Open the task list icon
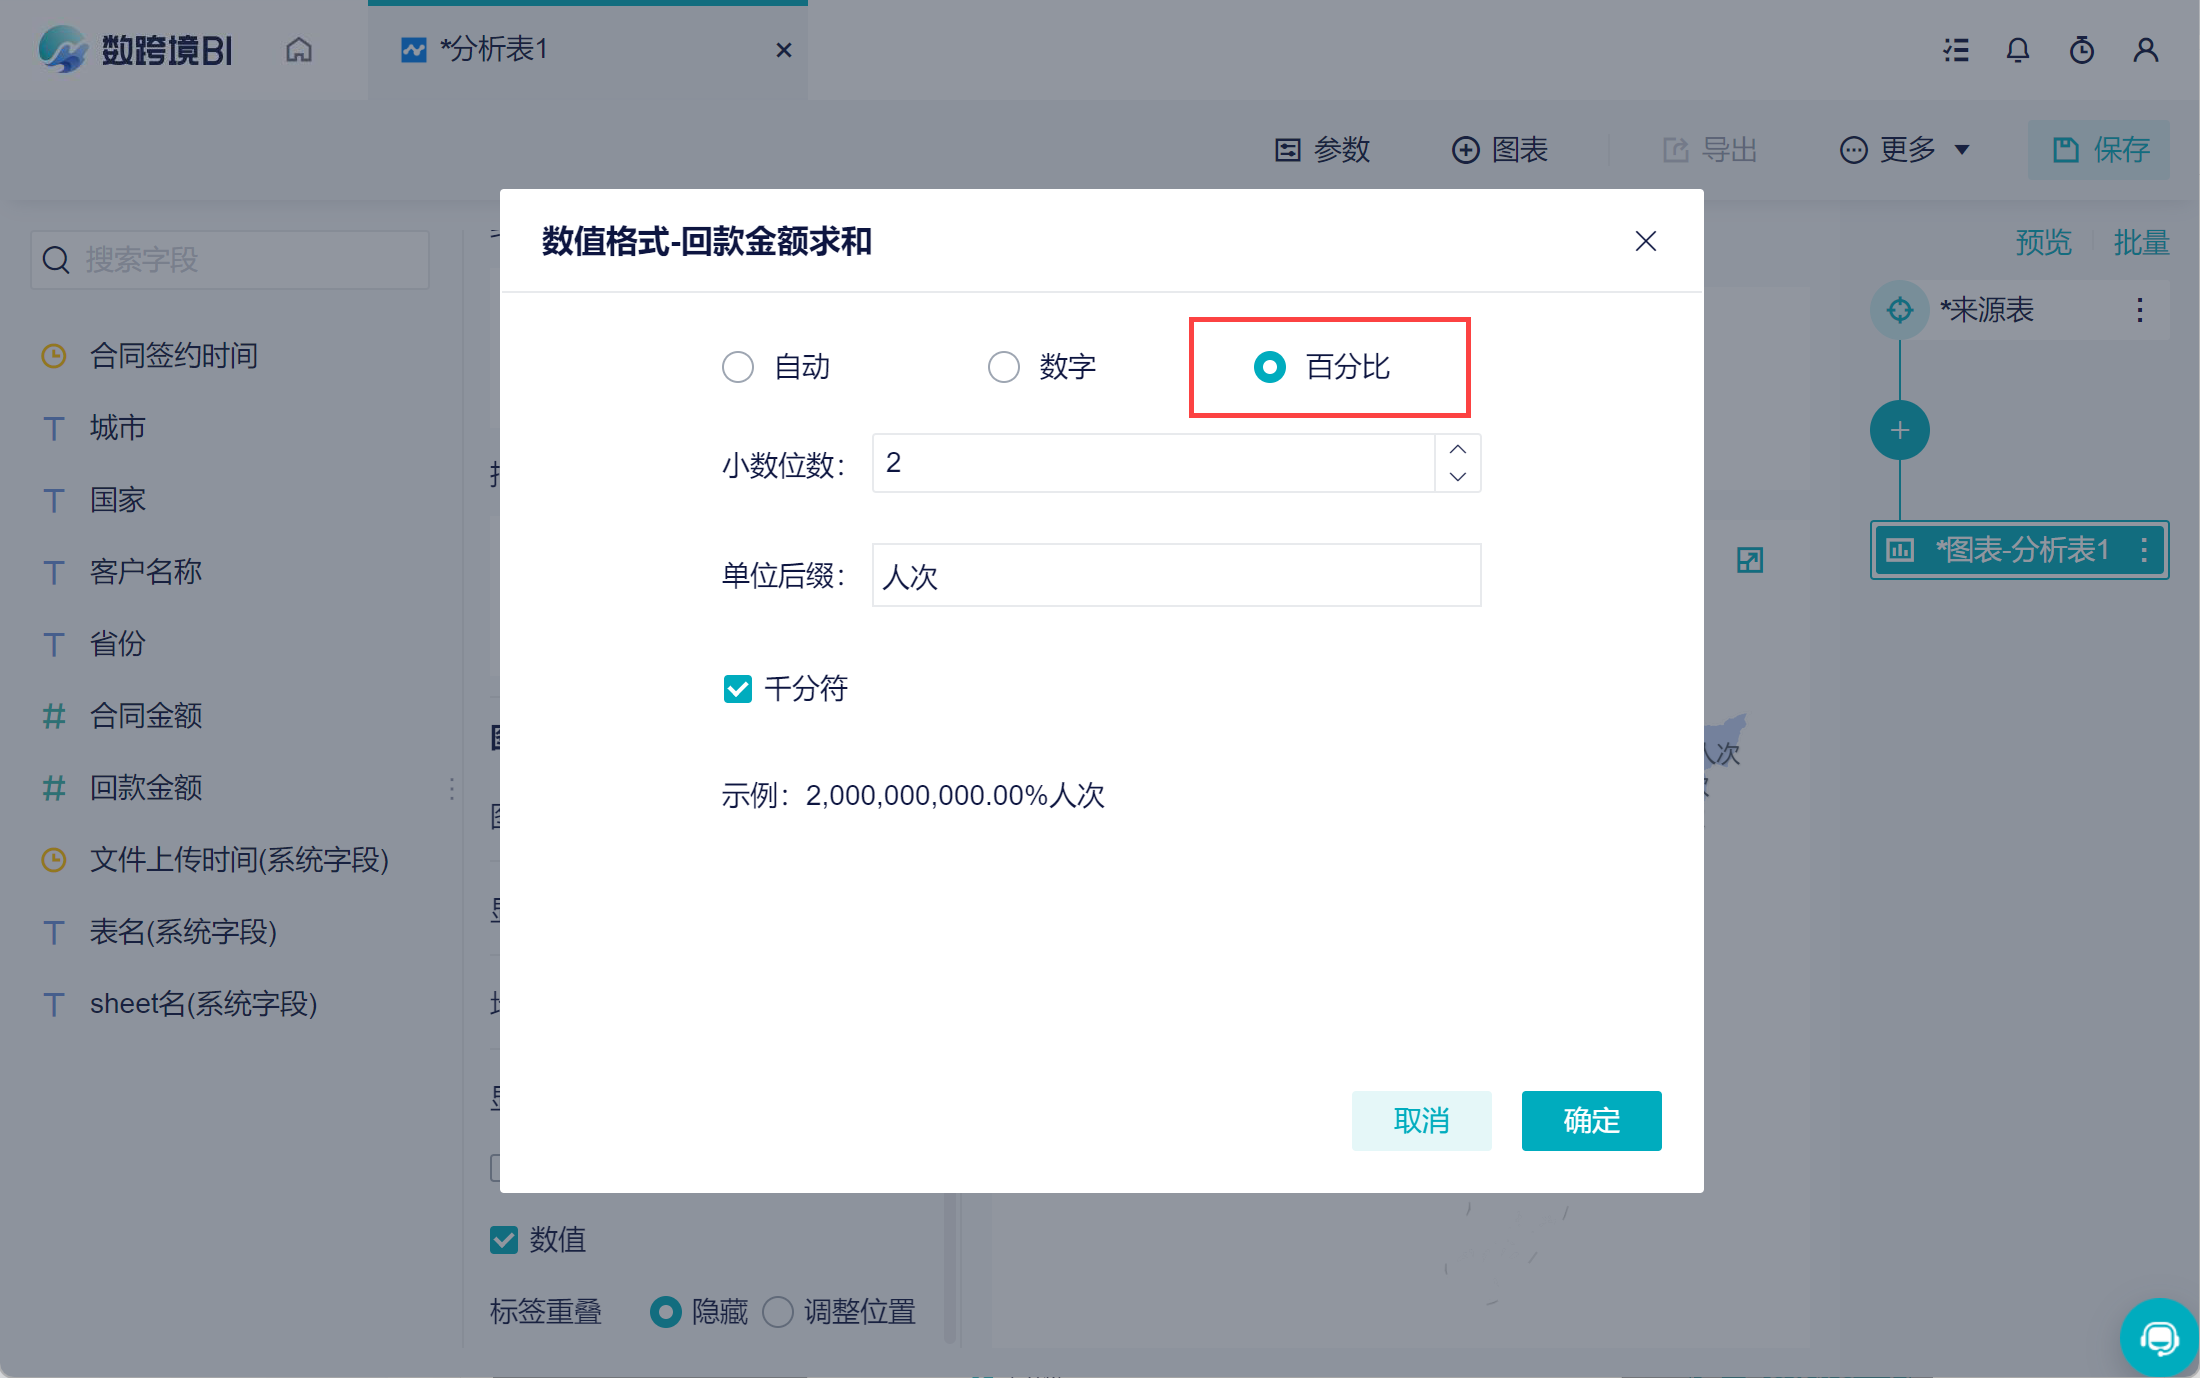The height and width of the screenshot is (1378, 2200). [x=1956, y=50]
